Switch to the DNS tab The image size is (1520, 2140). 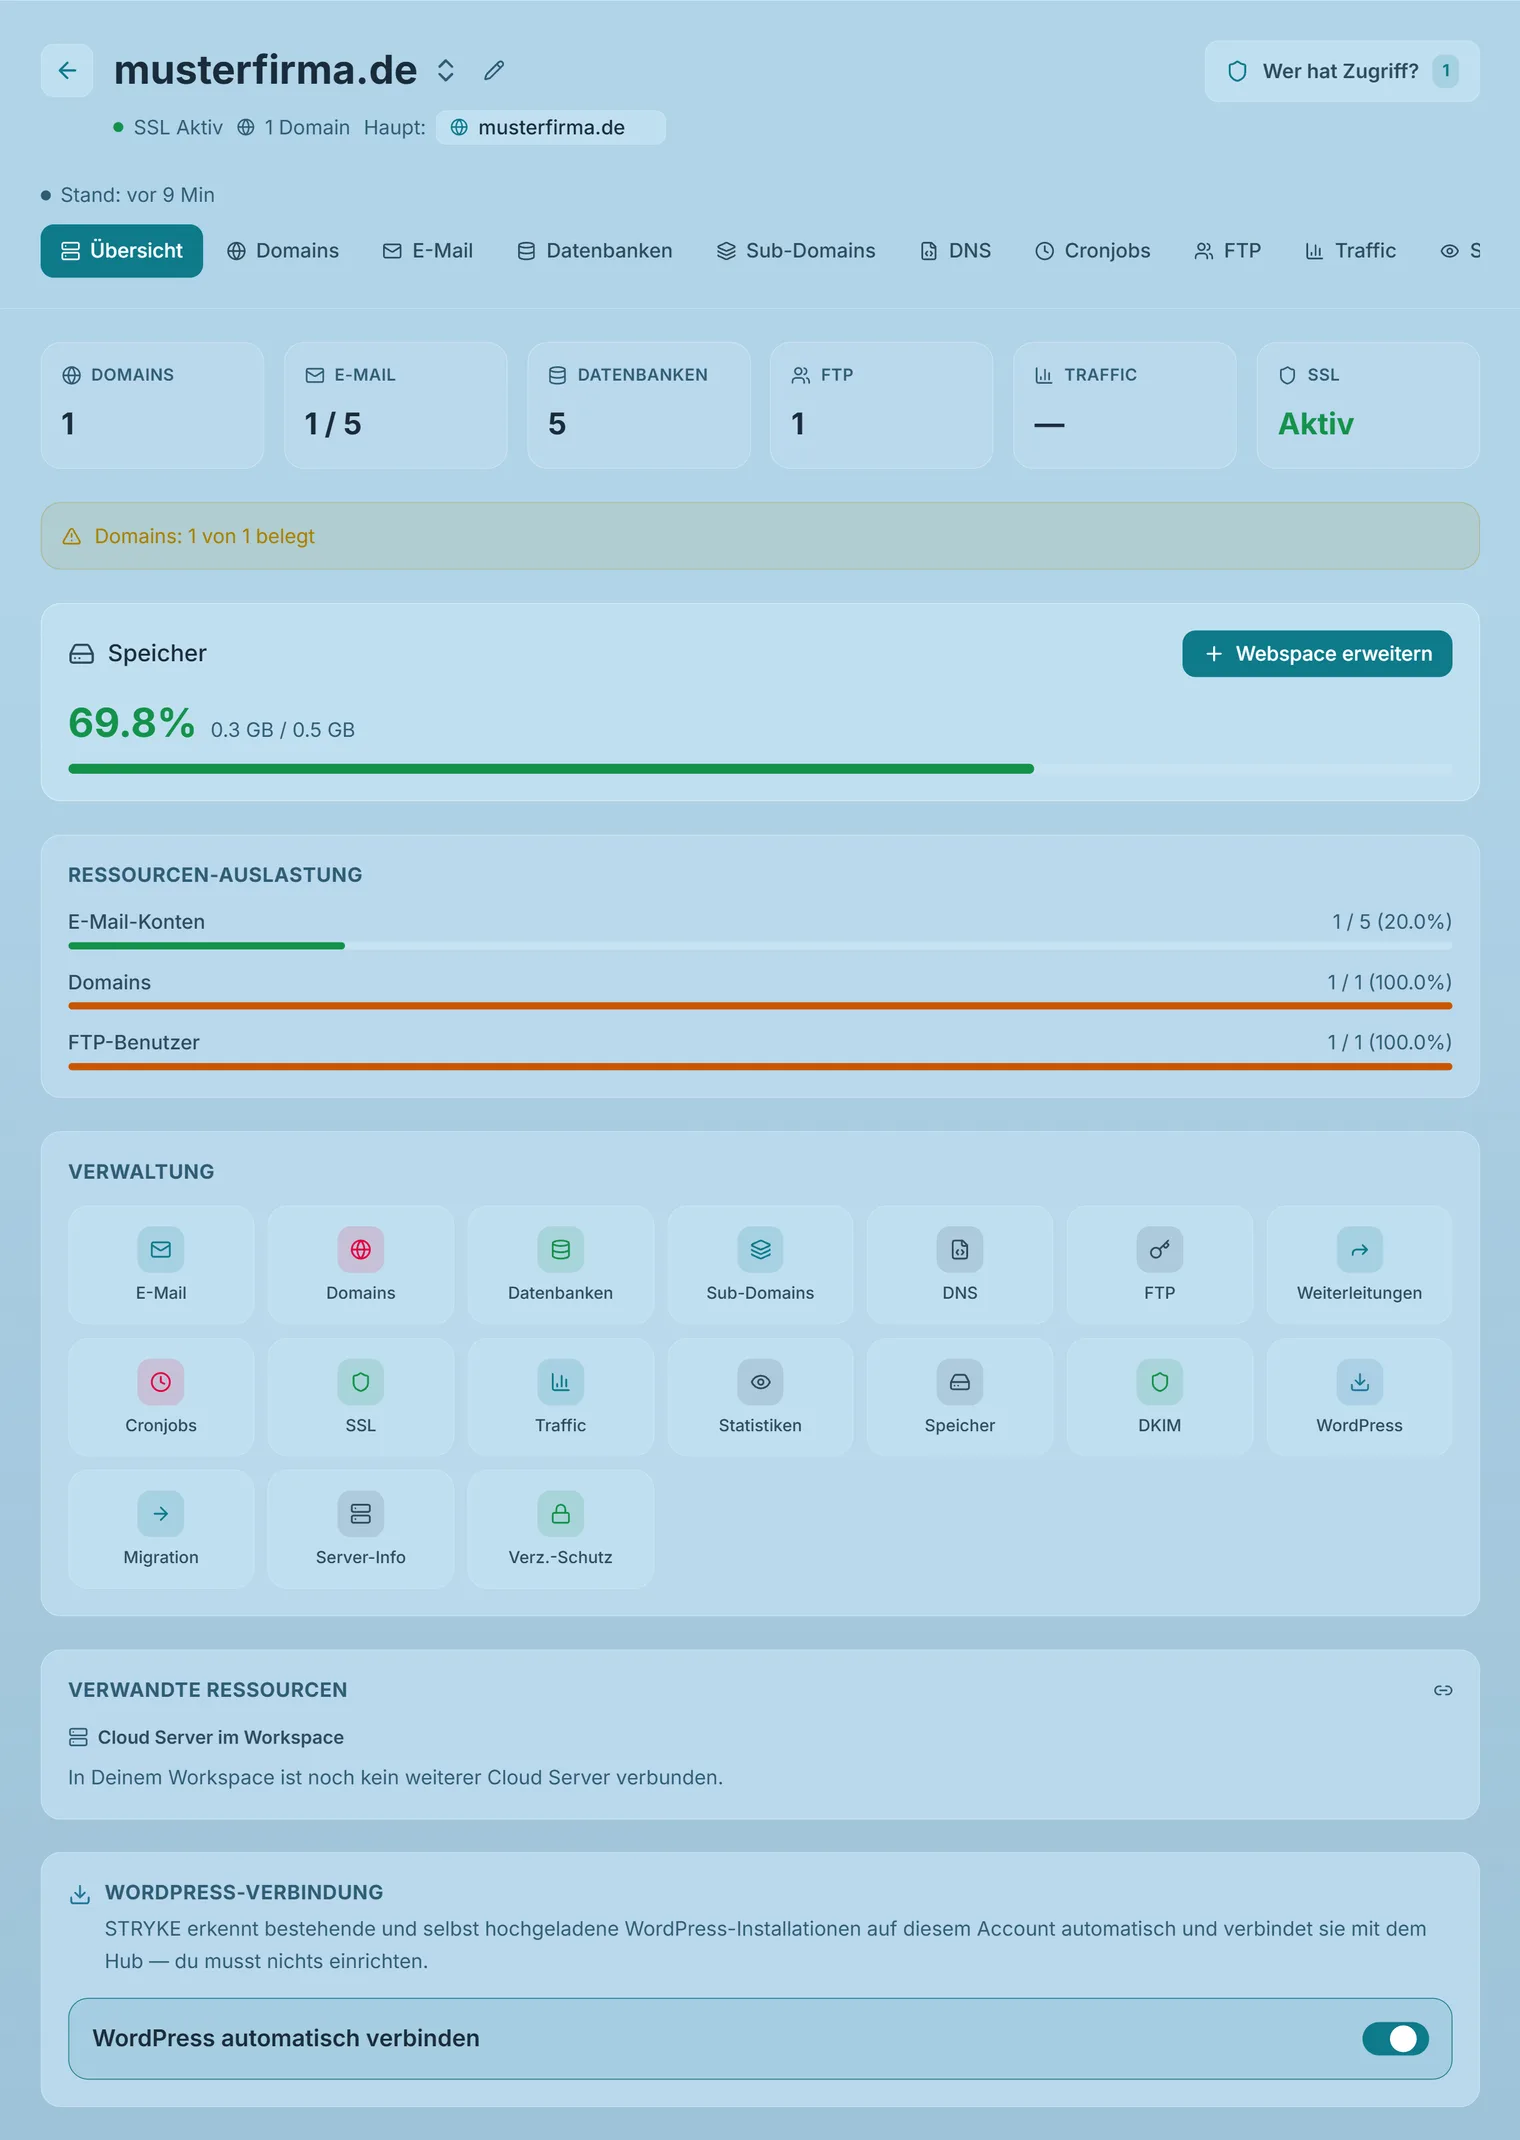pos(955,251)
